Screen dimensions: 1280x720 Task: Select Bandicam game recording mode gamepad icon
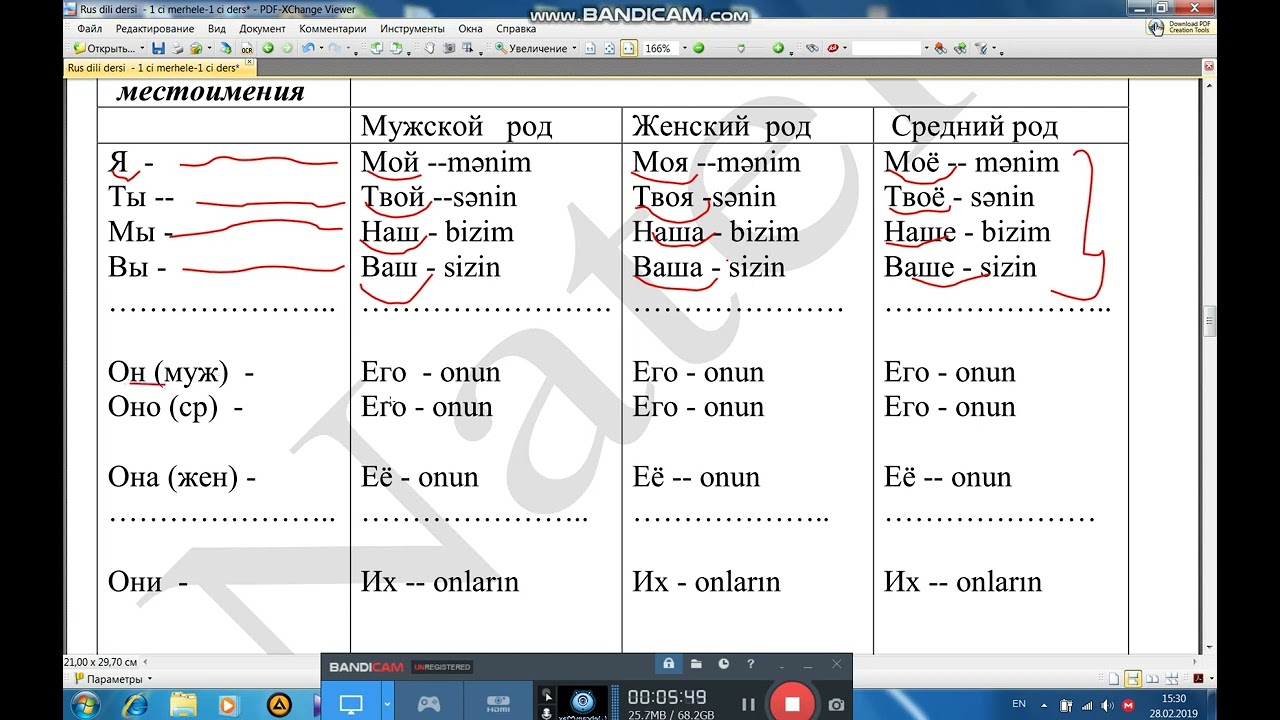coord(429,704)
